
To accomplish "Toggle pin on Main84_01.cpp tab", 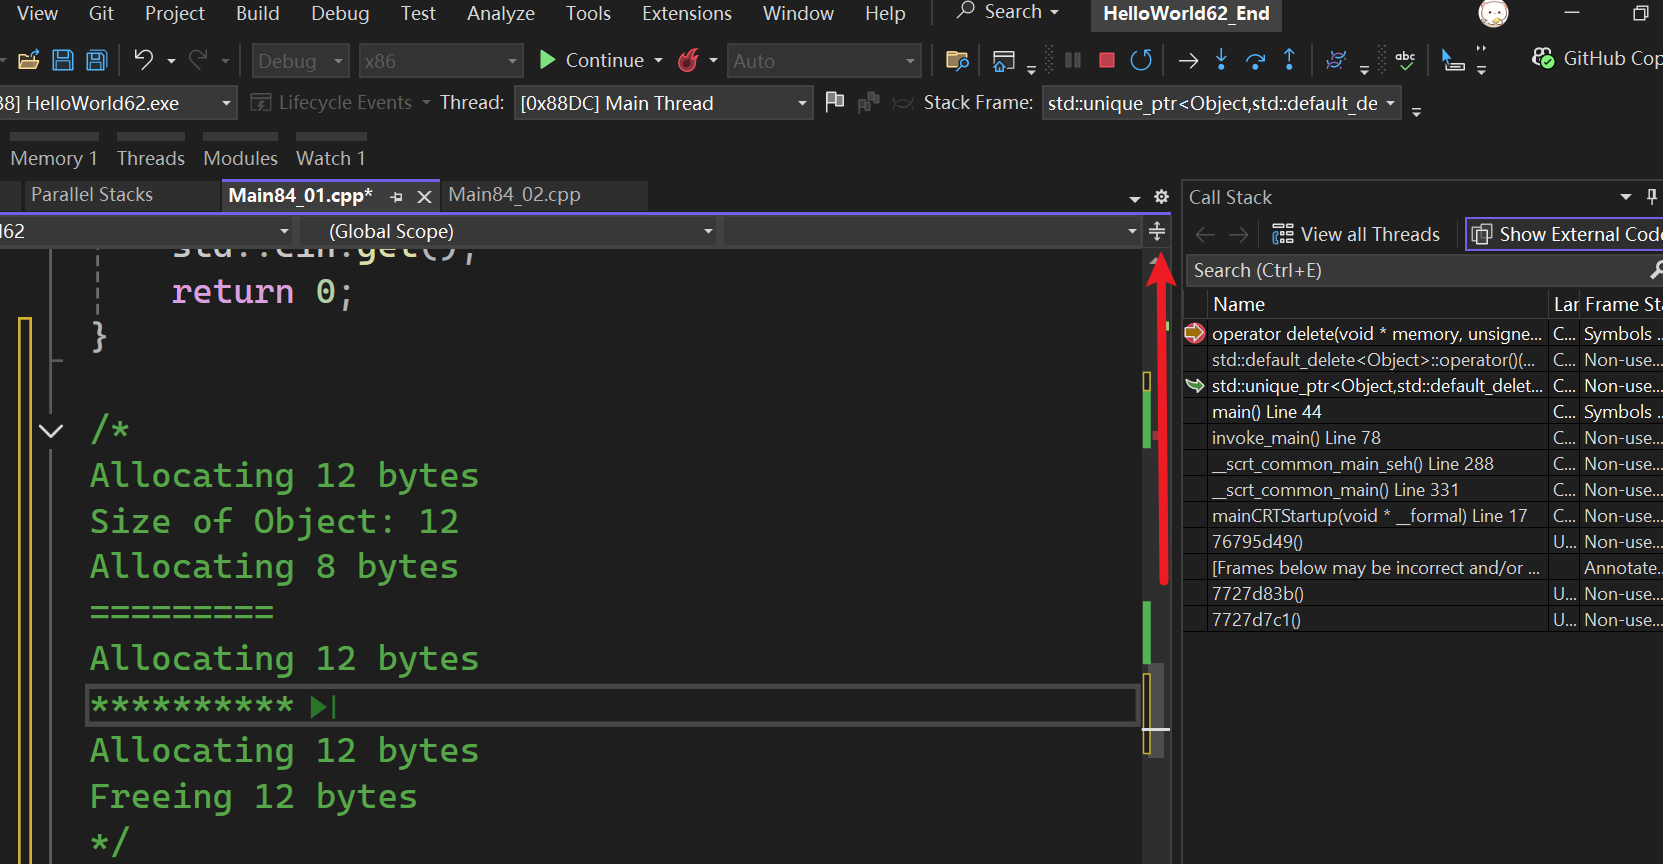I will pyautogui.click(x=397, y=197).
